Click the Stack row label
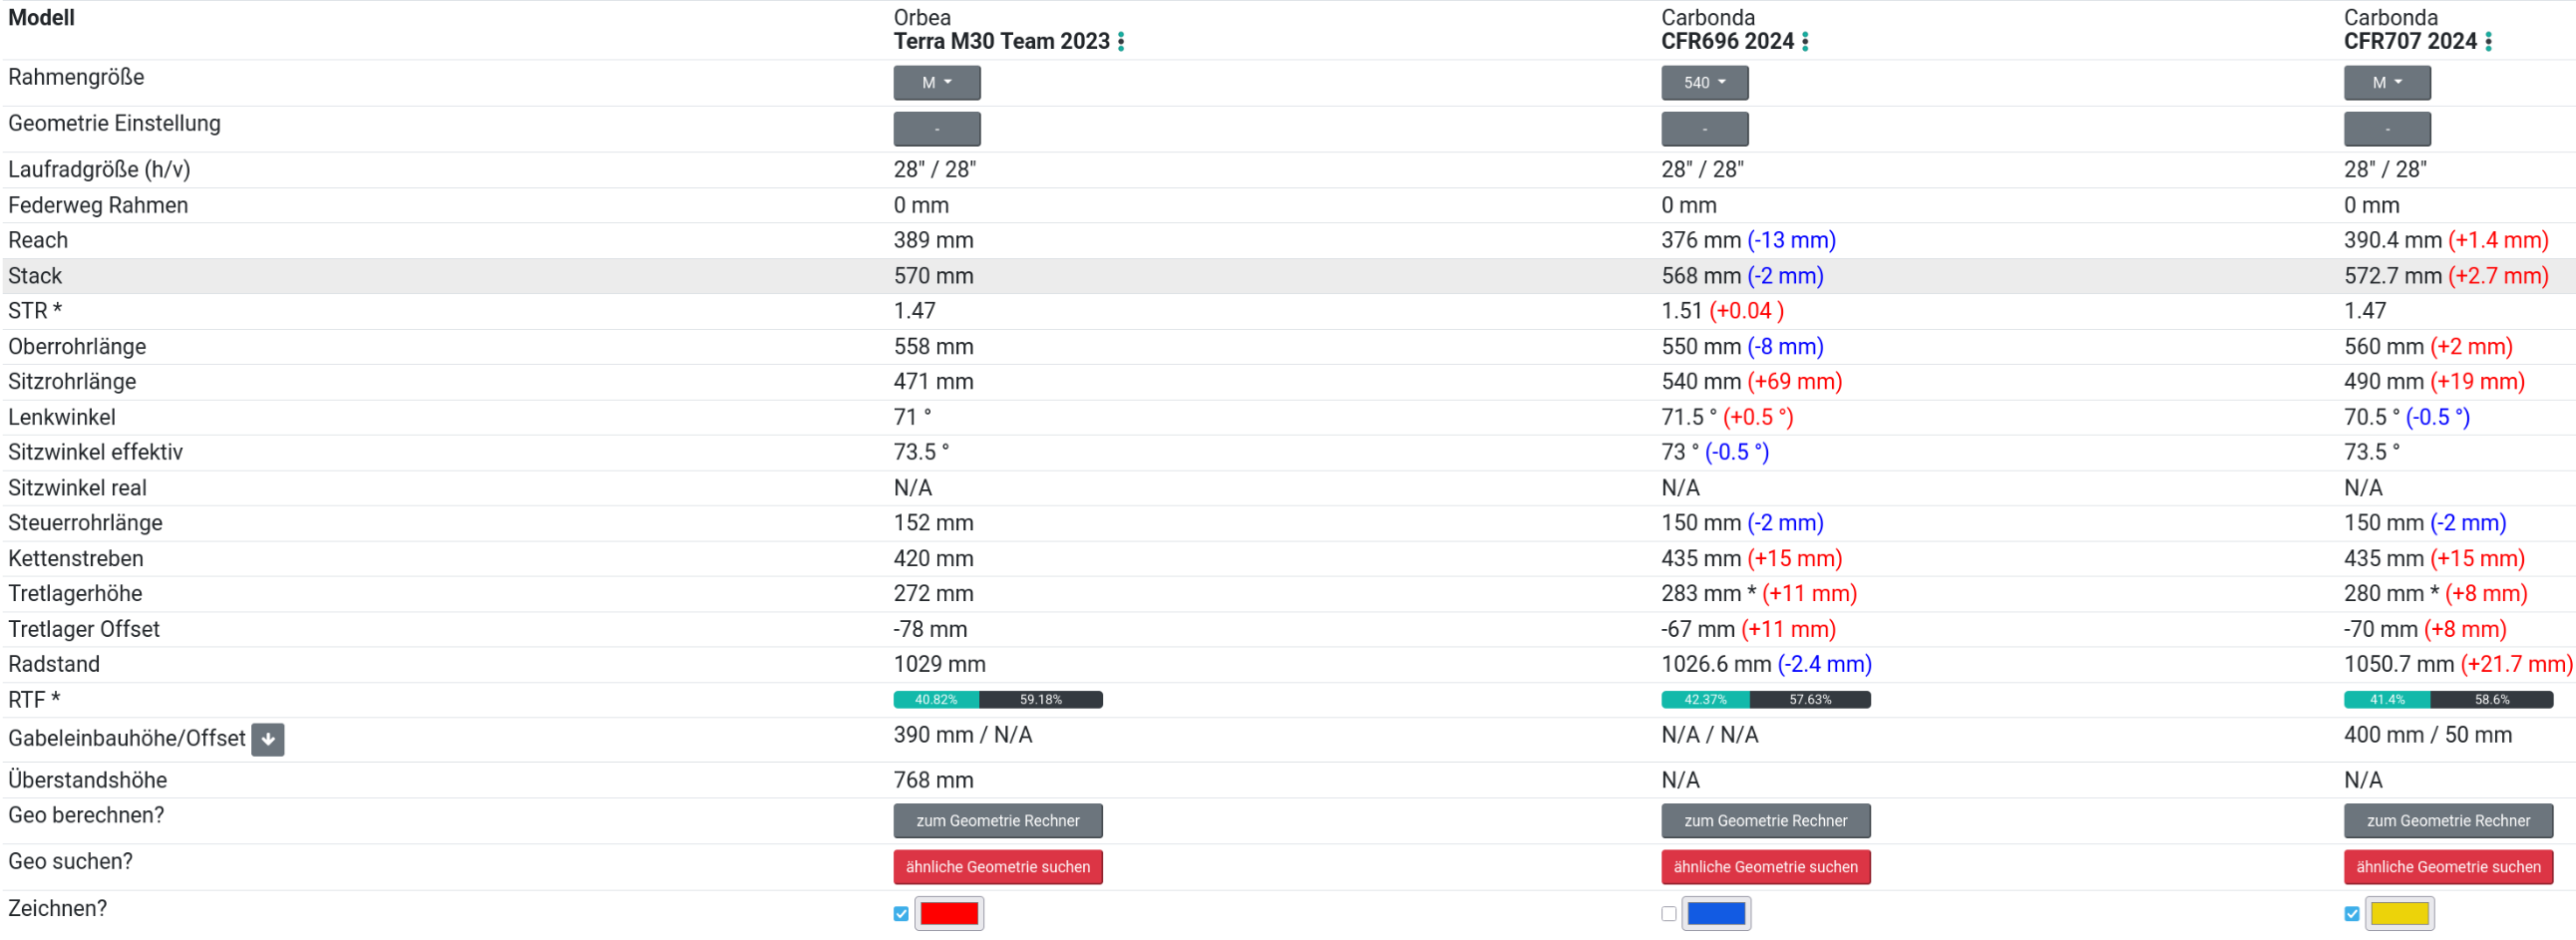The image size is (2576, 940). tap(35, 276)
